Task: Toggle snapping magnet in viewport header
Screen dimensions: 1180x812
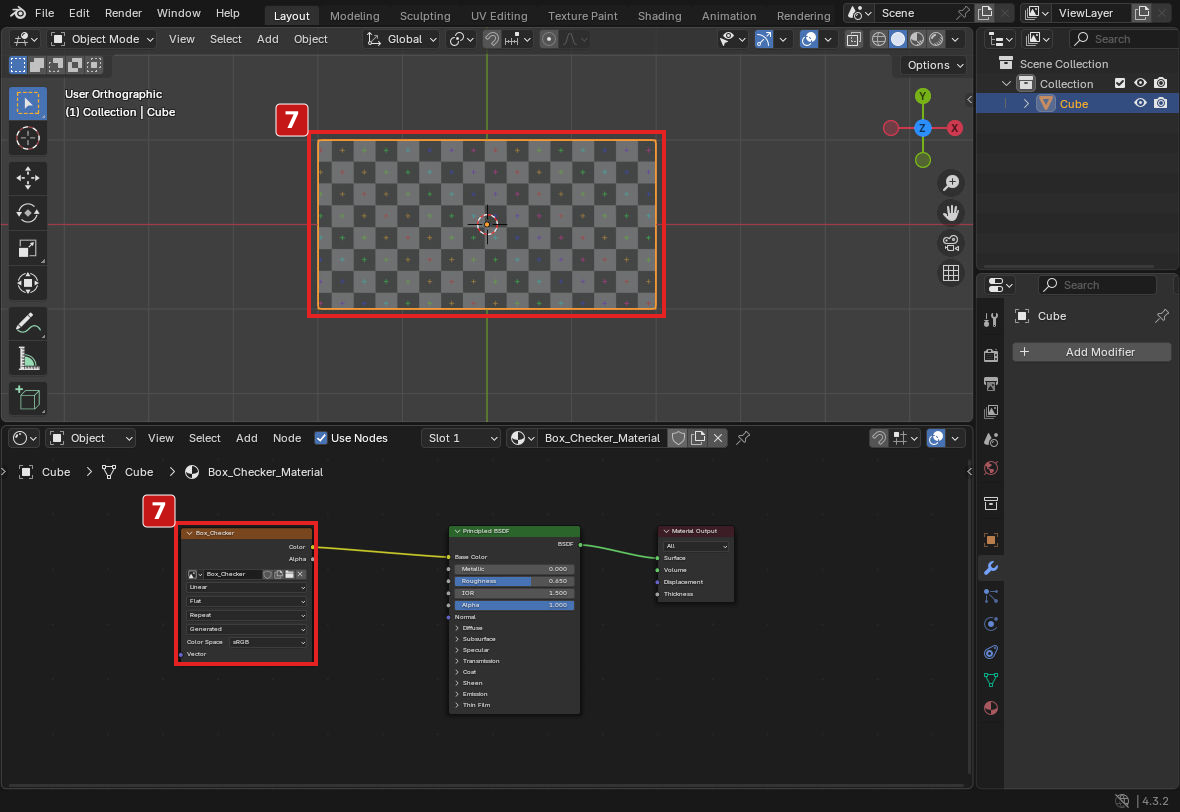Action: coord(491,39)
